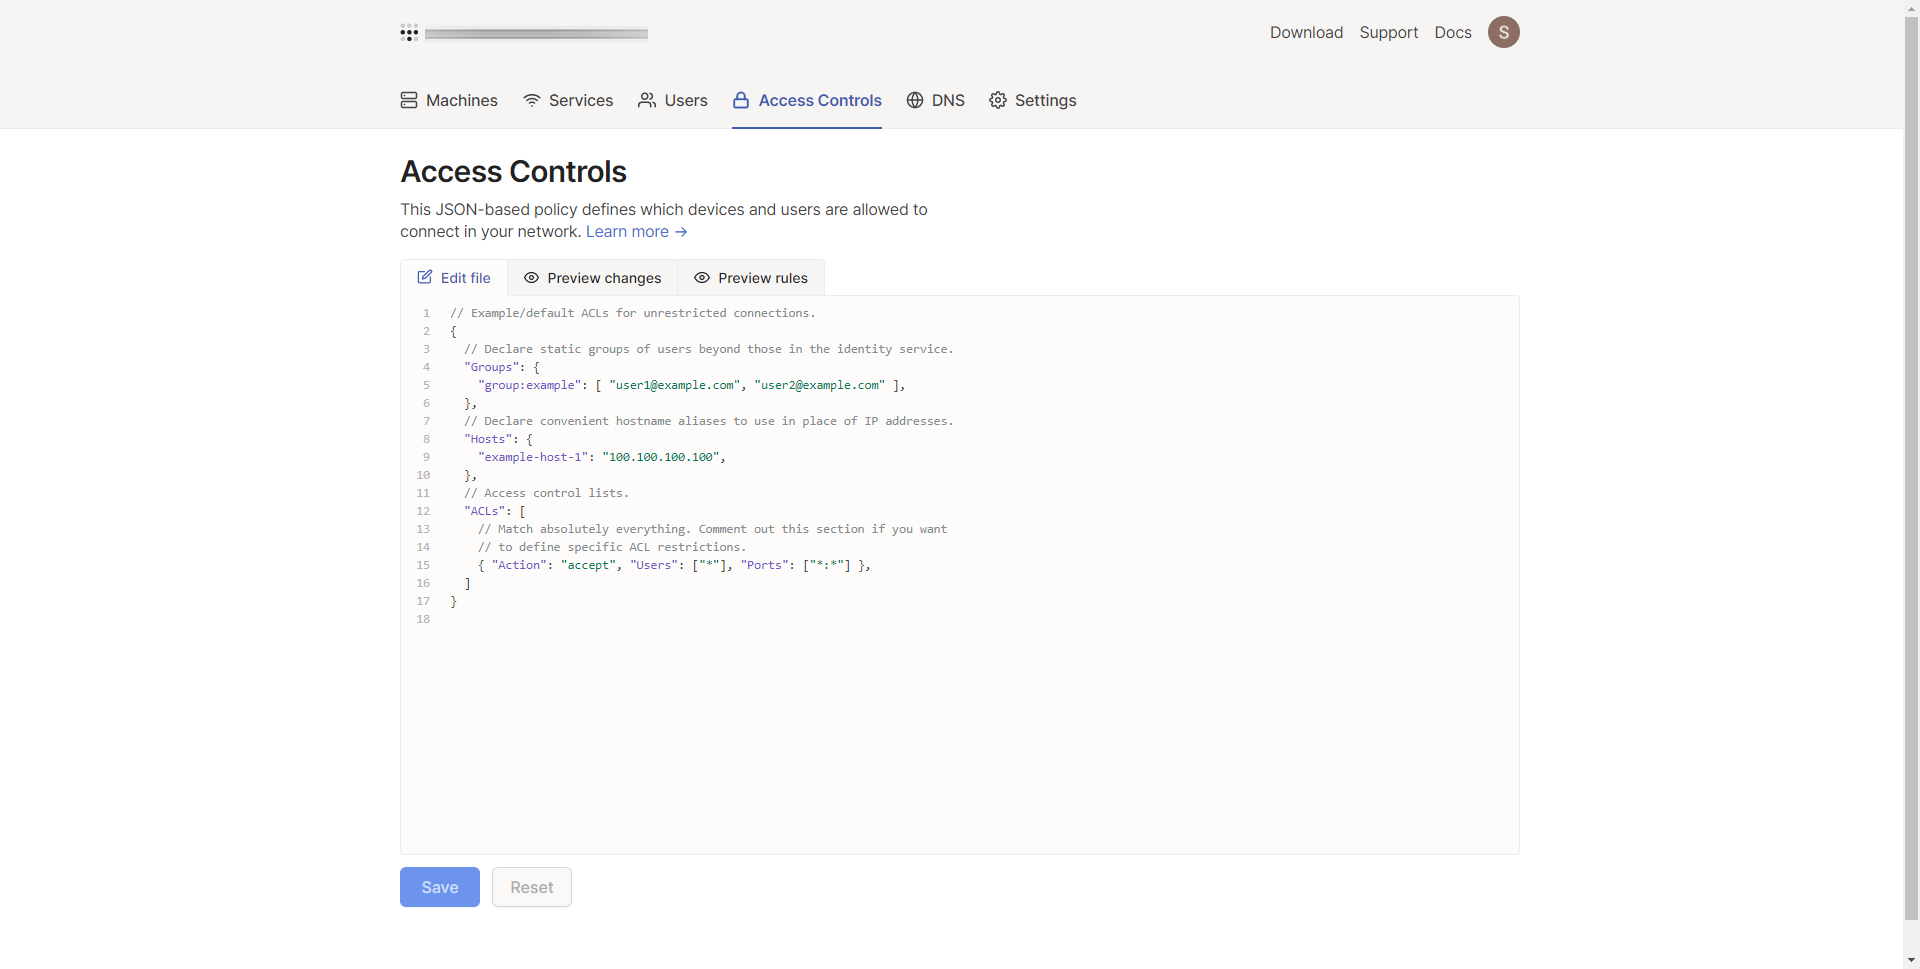The height and width of the screenshot is (969, 1920).
Task: Click the Access Controls lock icon
Action: 741,100
